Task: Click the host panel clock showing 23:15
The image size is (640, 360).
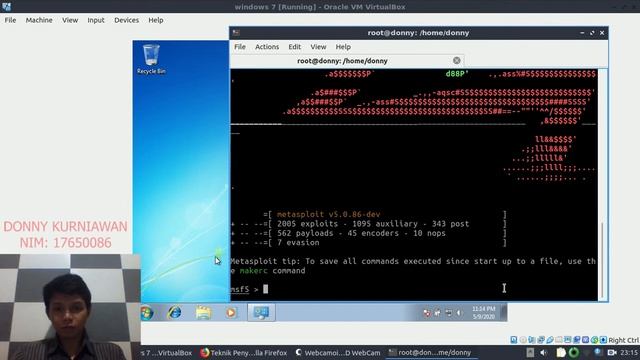Action: pyautogui.click(x=629, y=352)
